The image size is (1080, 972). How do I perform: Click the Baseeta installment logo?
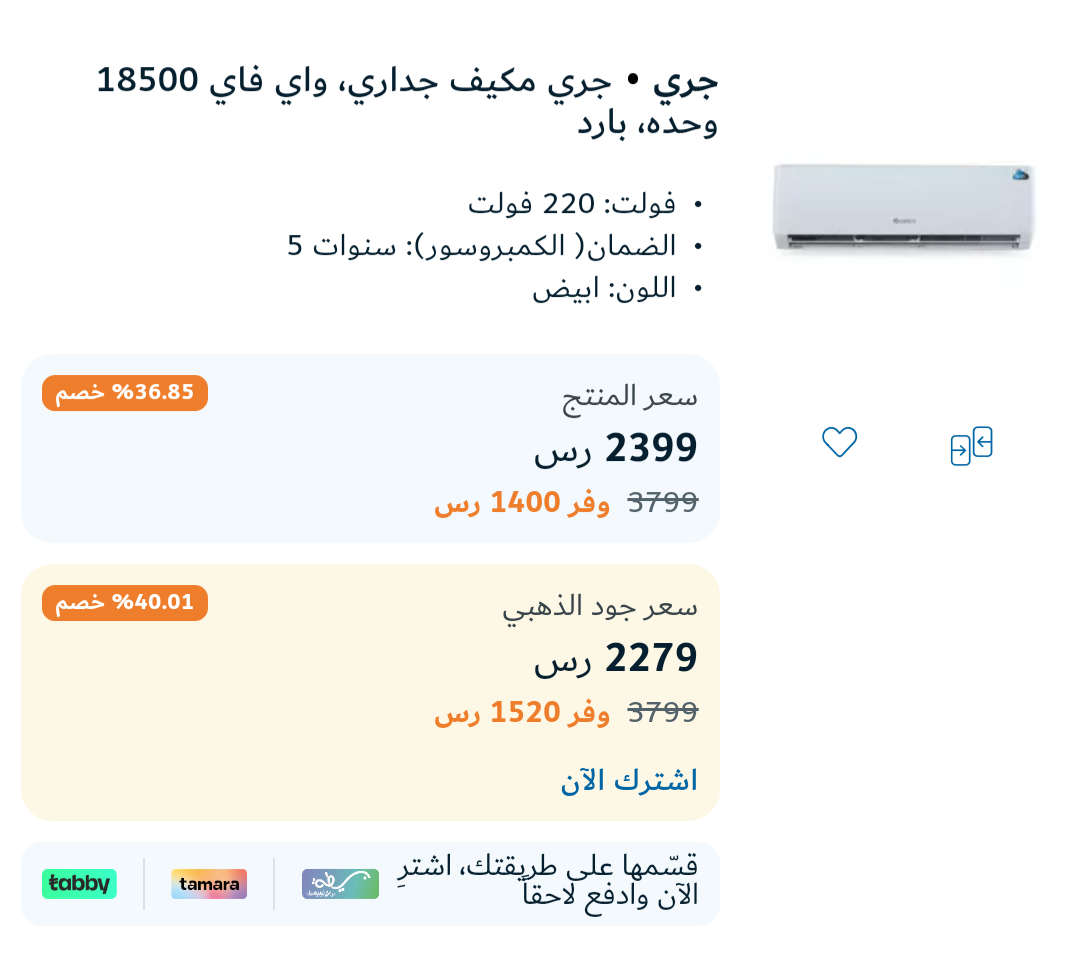click(x=340, y=884)
